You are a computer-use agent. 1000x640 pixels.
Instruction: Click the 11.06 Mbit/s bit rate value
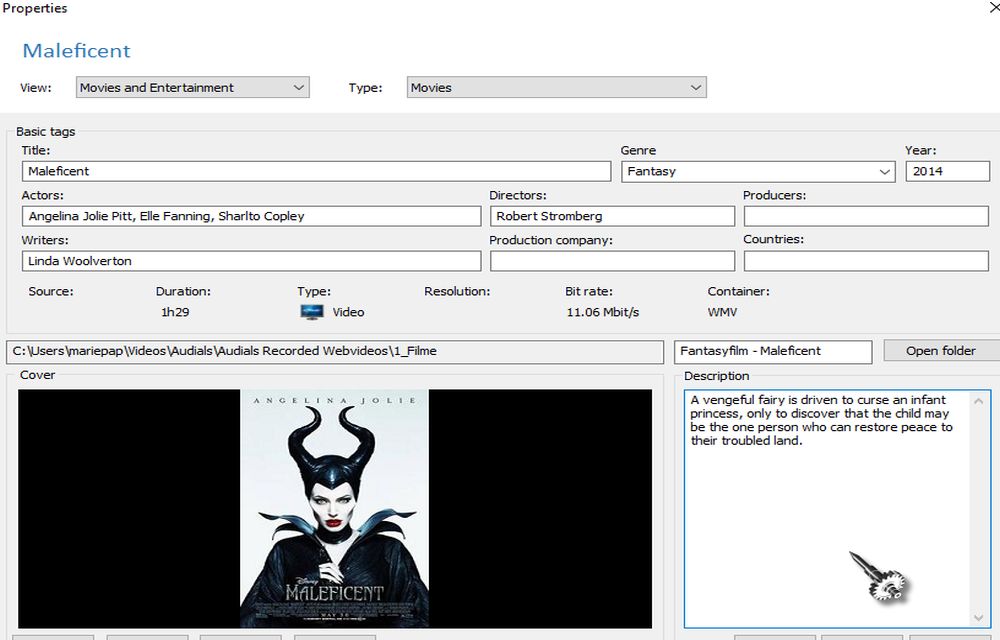[603, 312]
